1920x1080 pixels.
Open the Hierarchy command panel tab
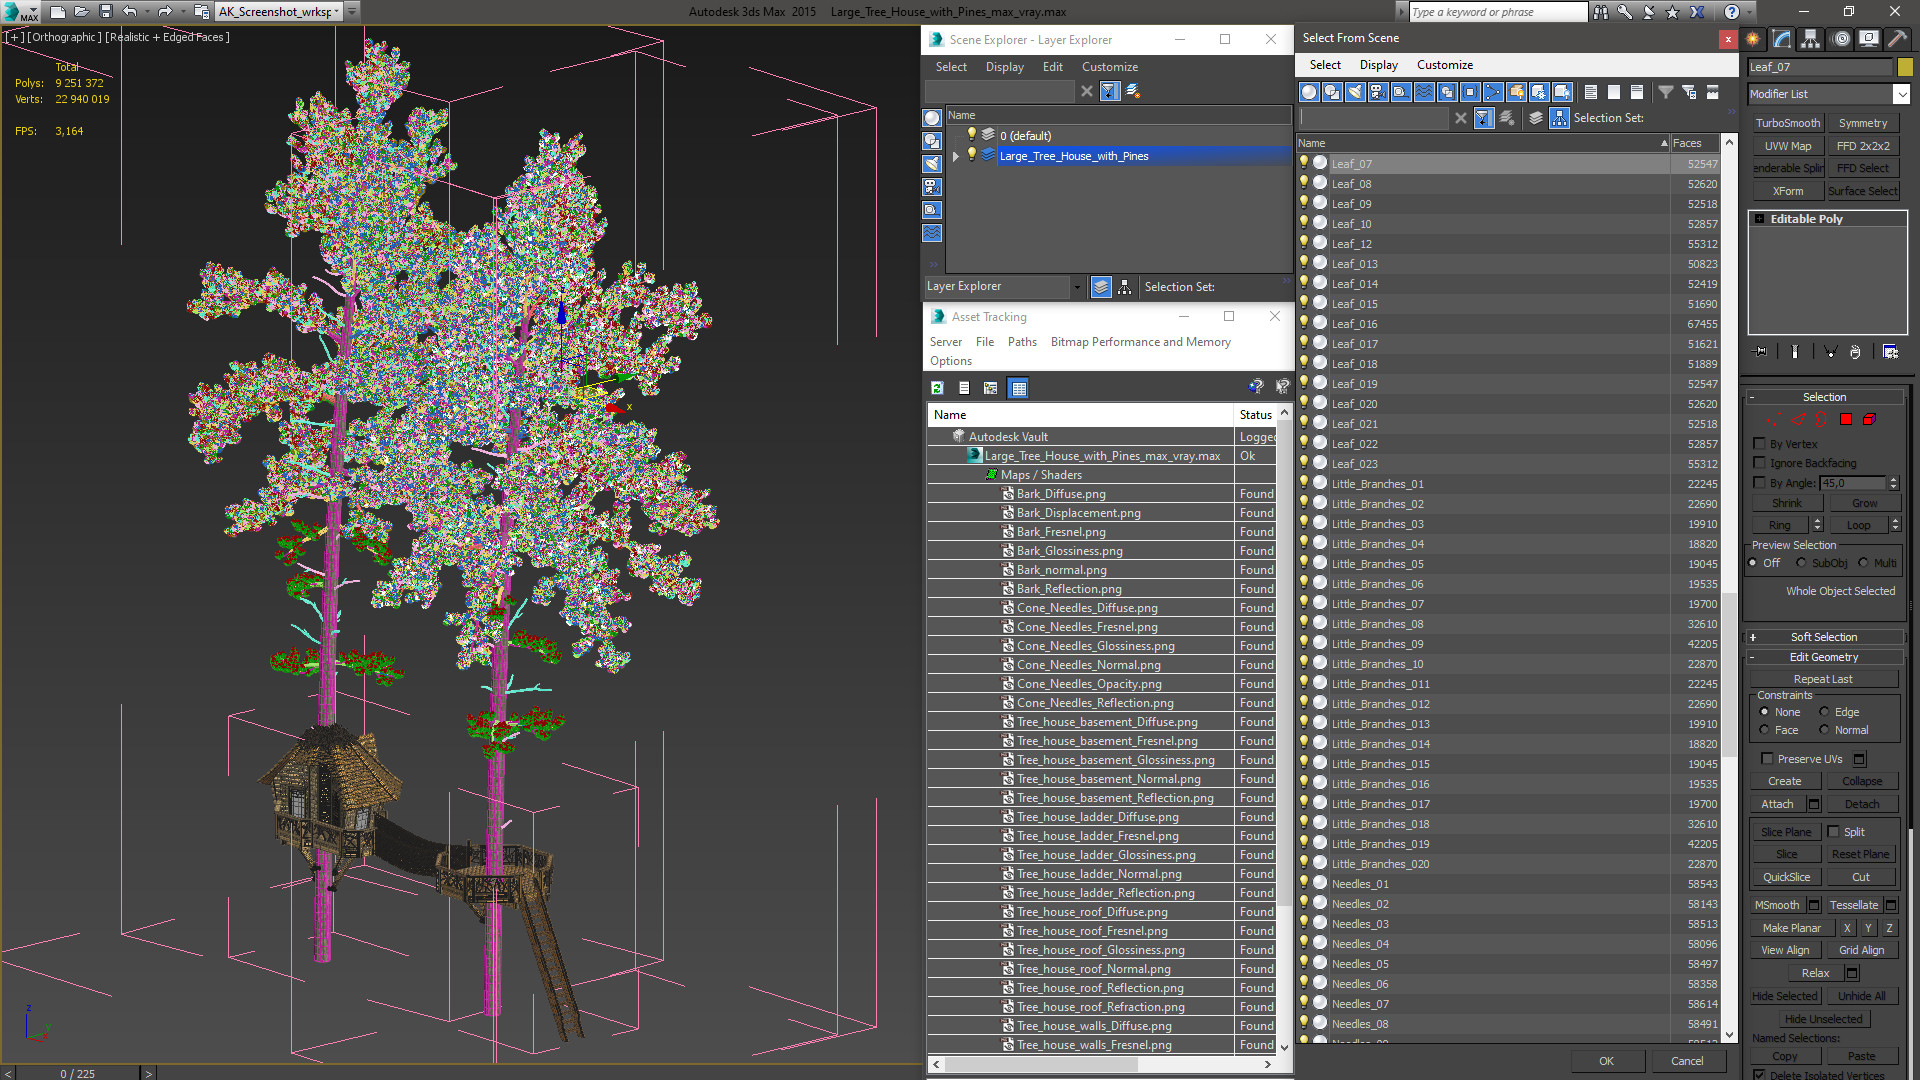[x=1811, y=39]
